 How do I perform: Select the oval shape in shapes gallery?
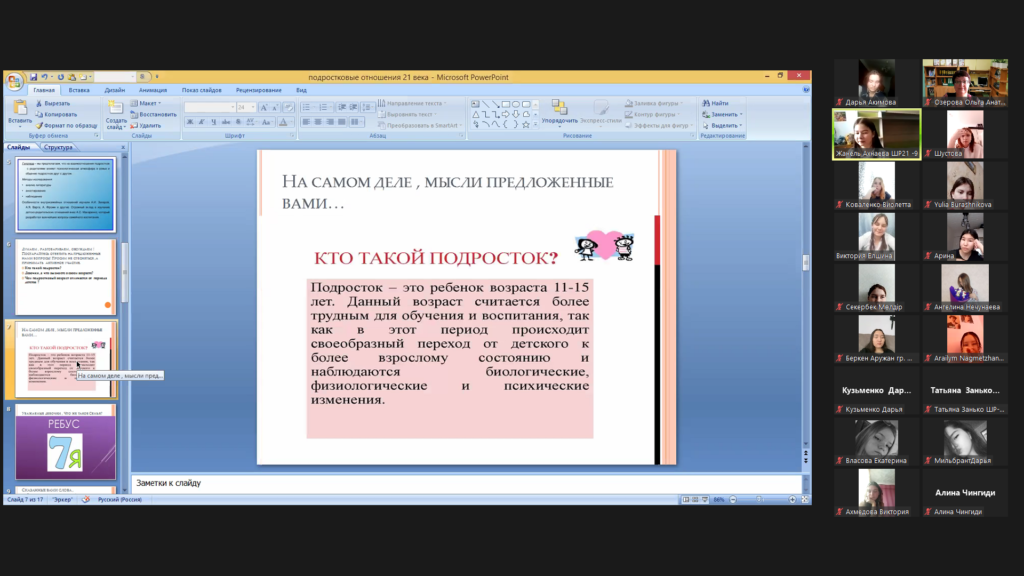pos(515,104)
